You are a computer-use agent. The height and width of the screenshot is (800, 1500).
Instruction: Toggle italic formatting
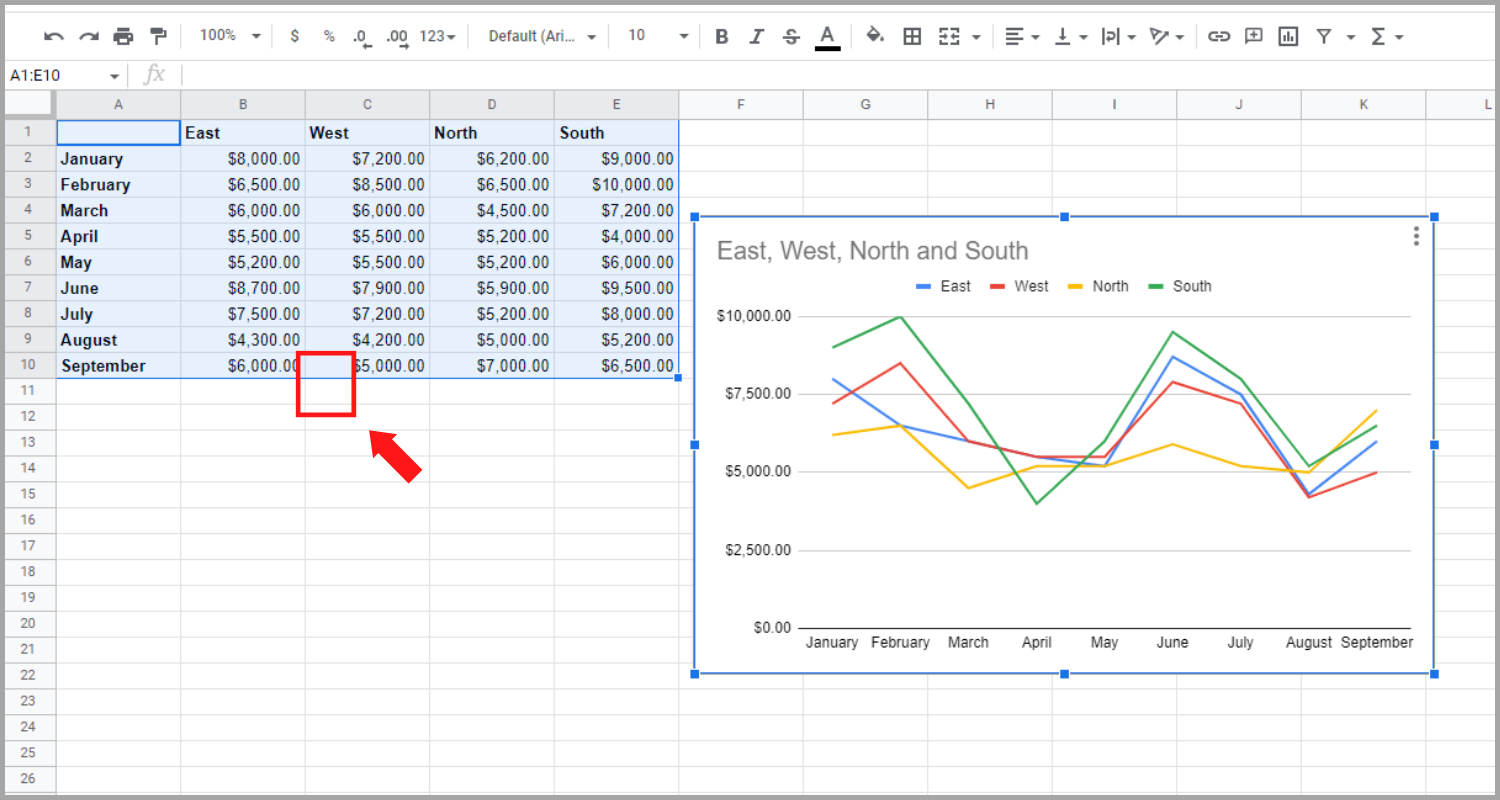coord(756,35)
